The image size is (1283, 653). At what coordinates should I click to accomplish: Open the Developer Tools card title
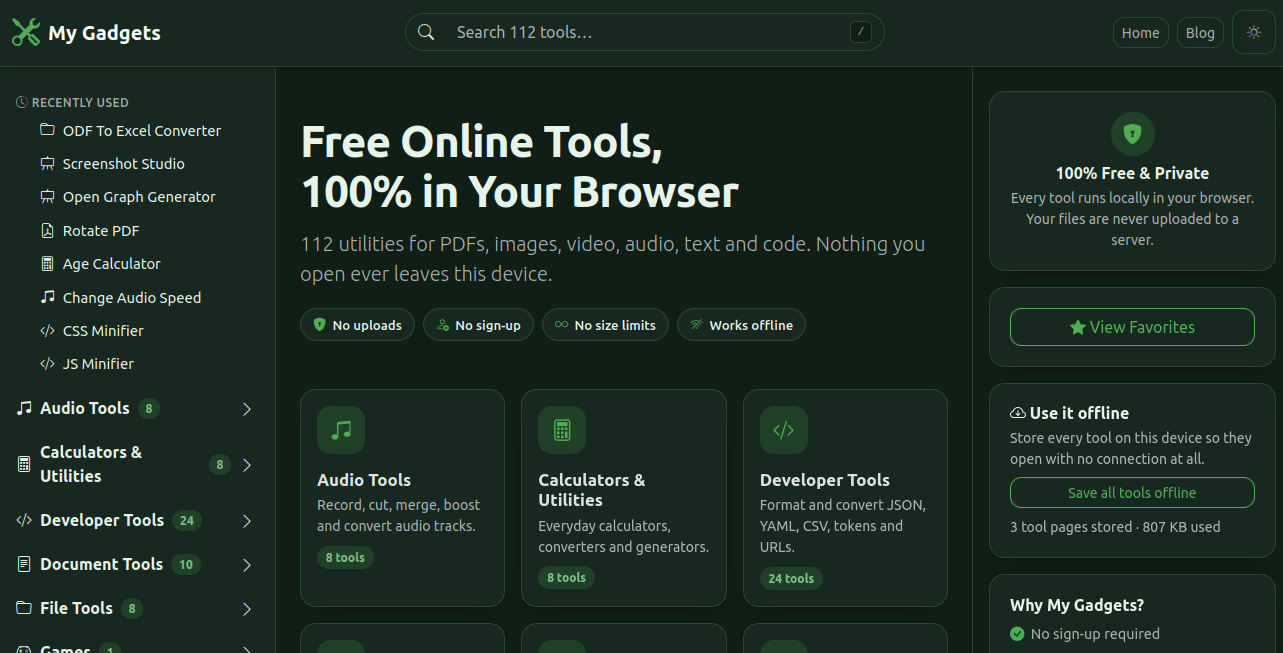click(x=825, y=480)
